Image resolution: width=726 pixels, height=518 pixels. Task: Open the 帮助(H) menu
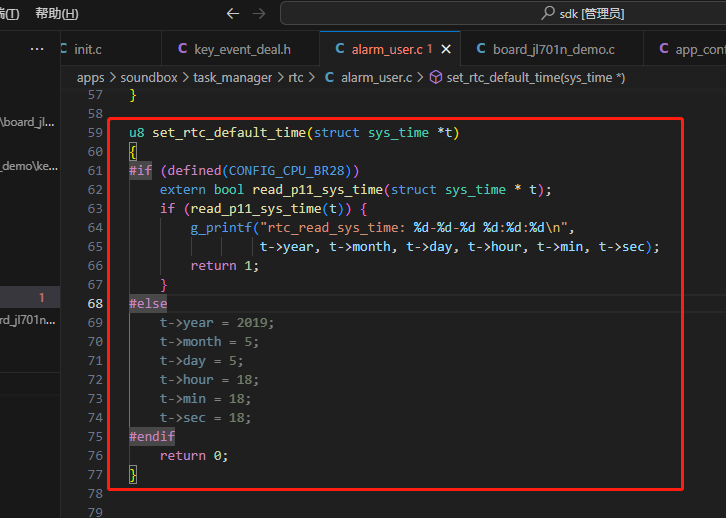57,13
